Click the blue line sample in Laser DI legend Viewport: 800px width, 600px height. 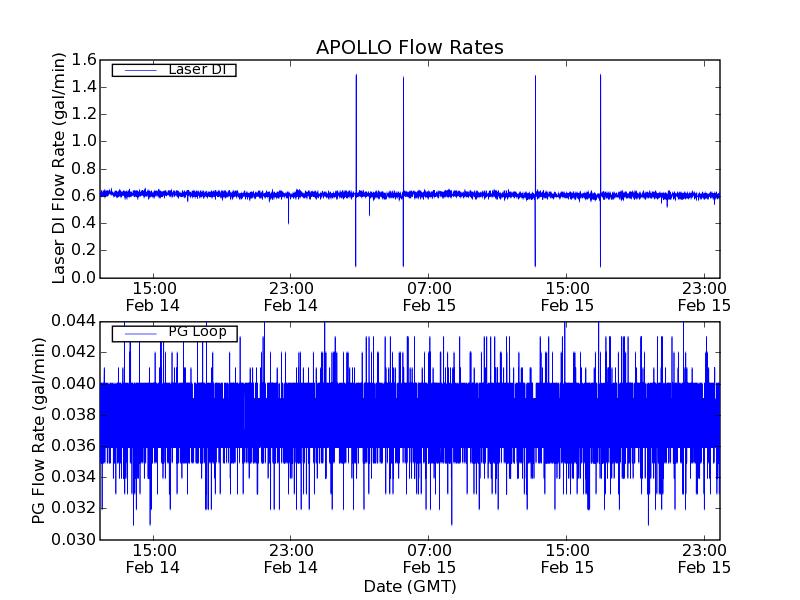pos(140,70)
